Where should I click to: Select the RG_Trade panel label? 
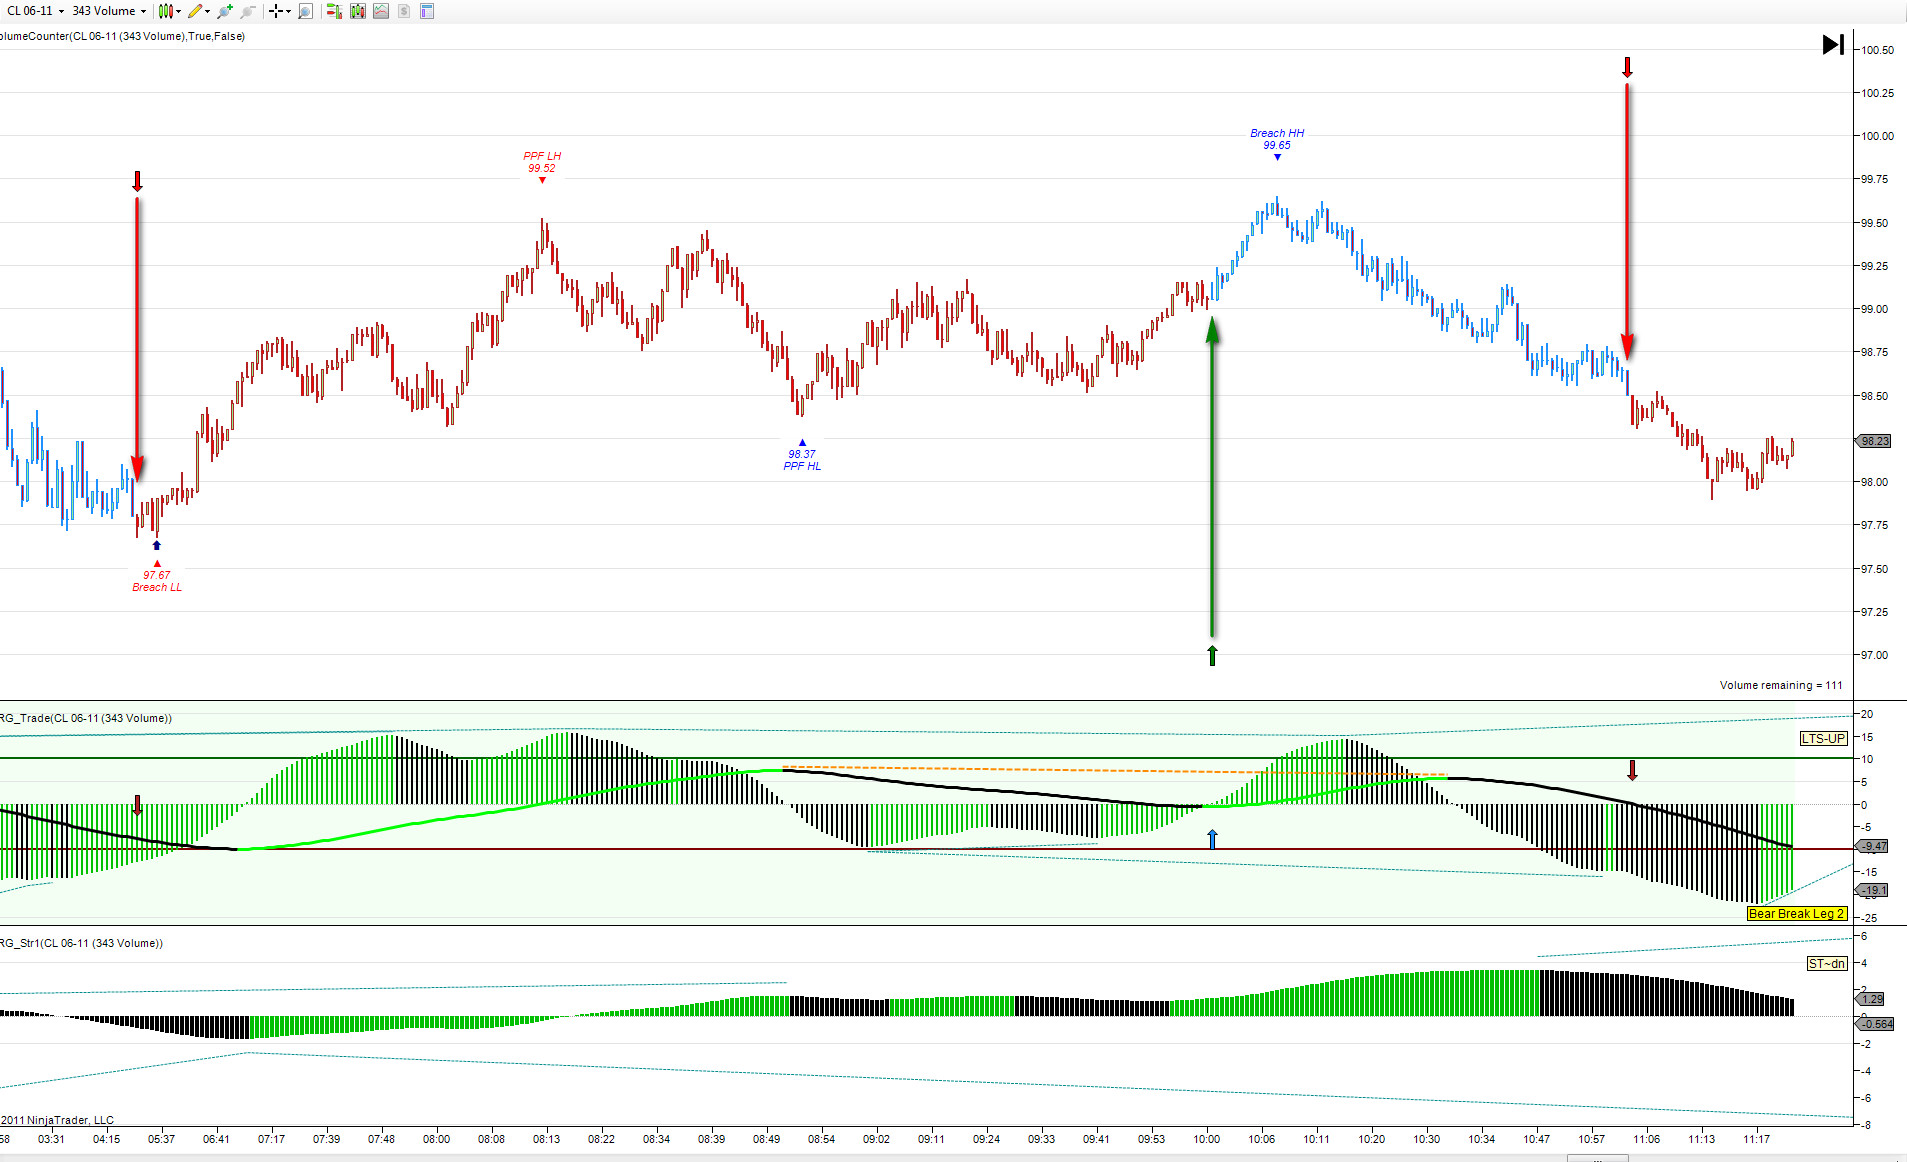tap(86, 718)
